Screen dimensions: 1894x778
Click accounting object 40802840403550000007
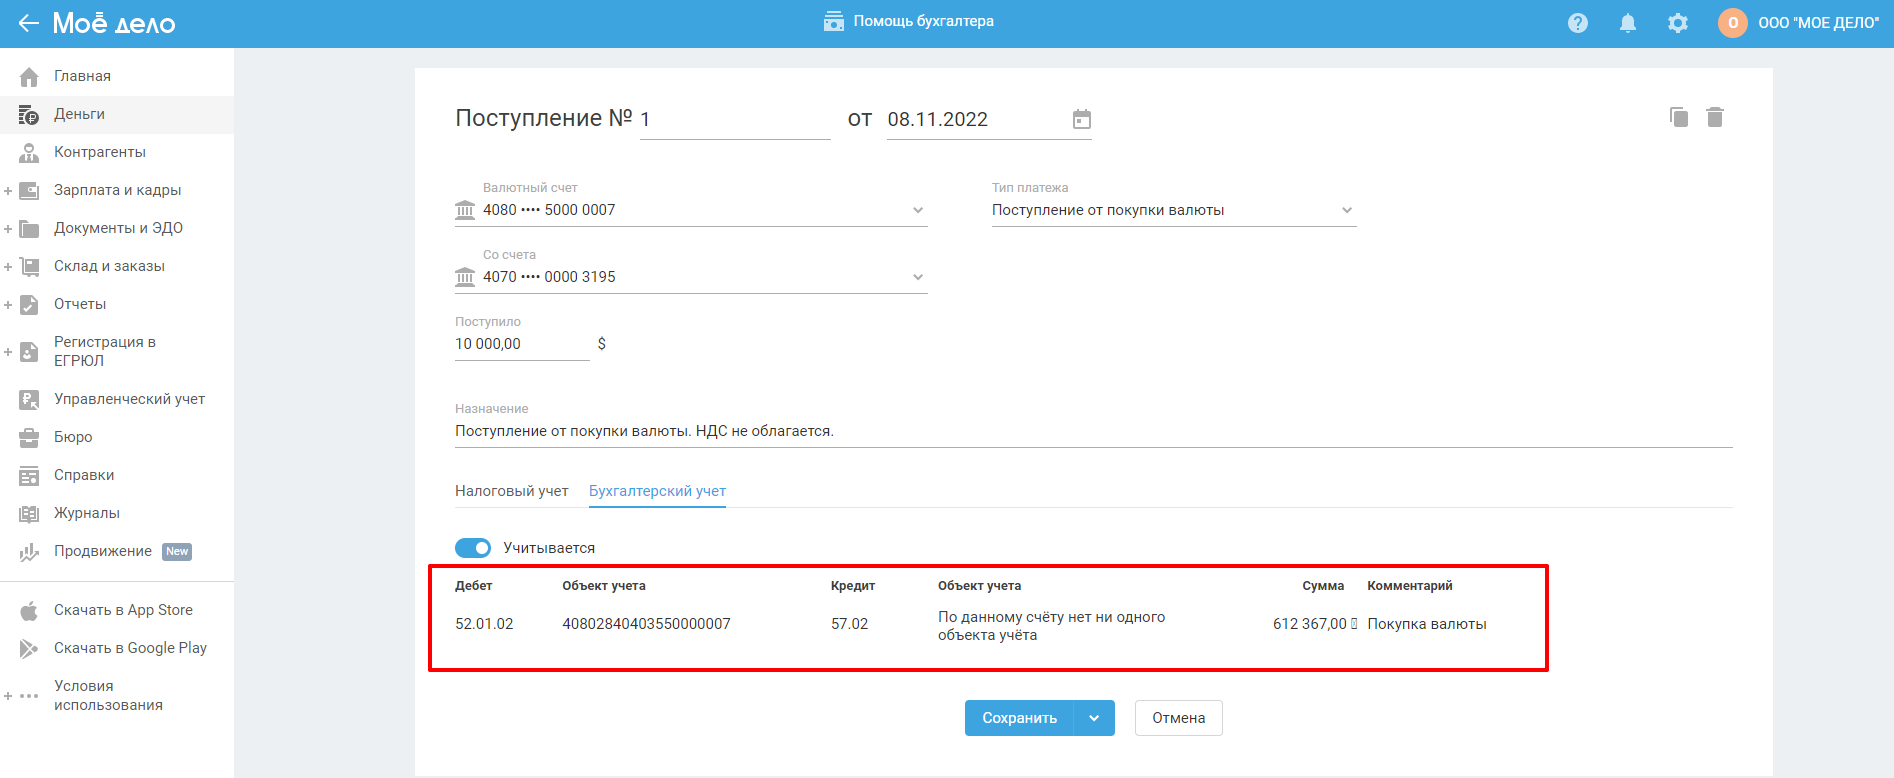[x=646, y=624]
